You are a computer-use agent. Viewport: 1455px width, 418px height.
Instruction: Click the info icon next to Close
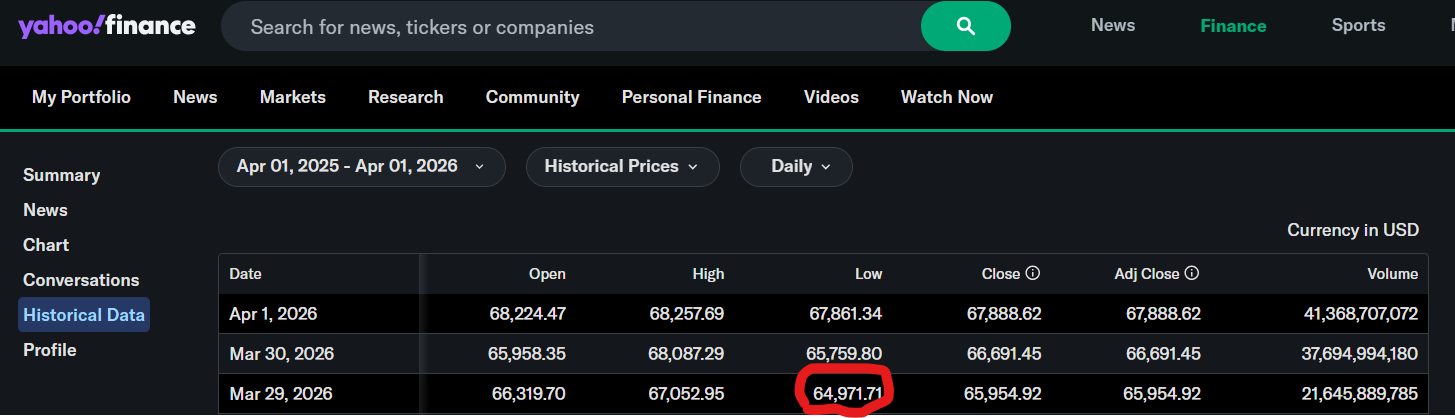point(1033,273)
